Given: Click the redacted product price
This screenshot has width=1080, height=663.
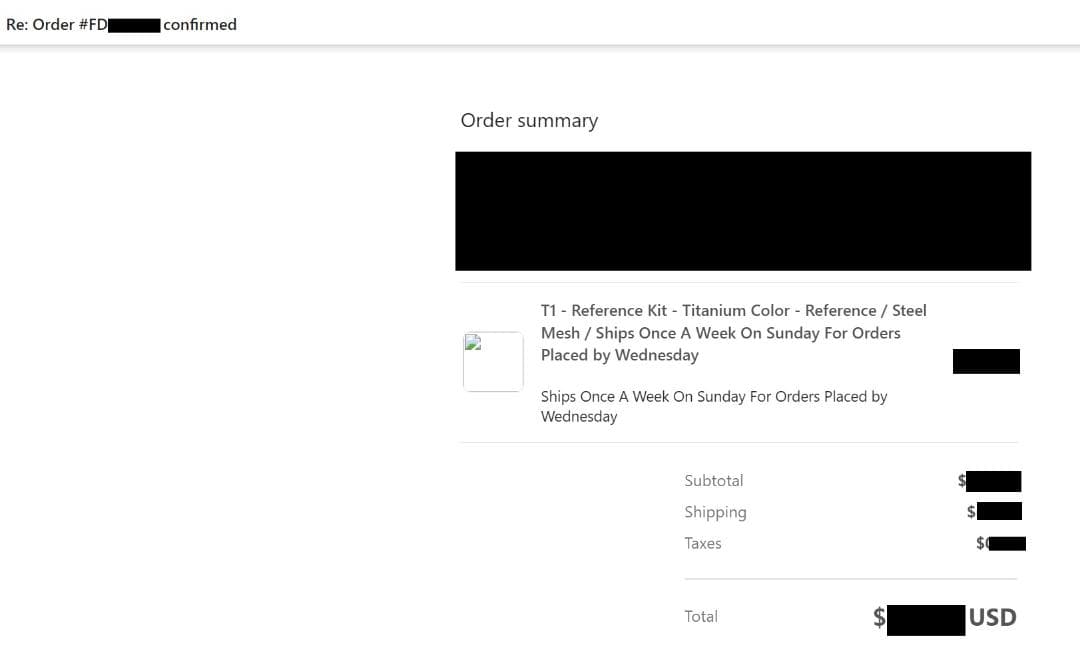Looking at the screenshot, I should (986, 361).
